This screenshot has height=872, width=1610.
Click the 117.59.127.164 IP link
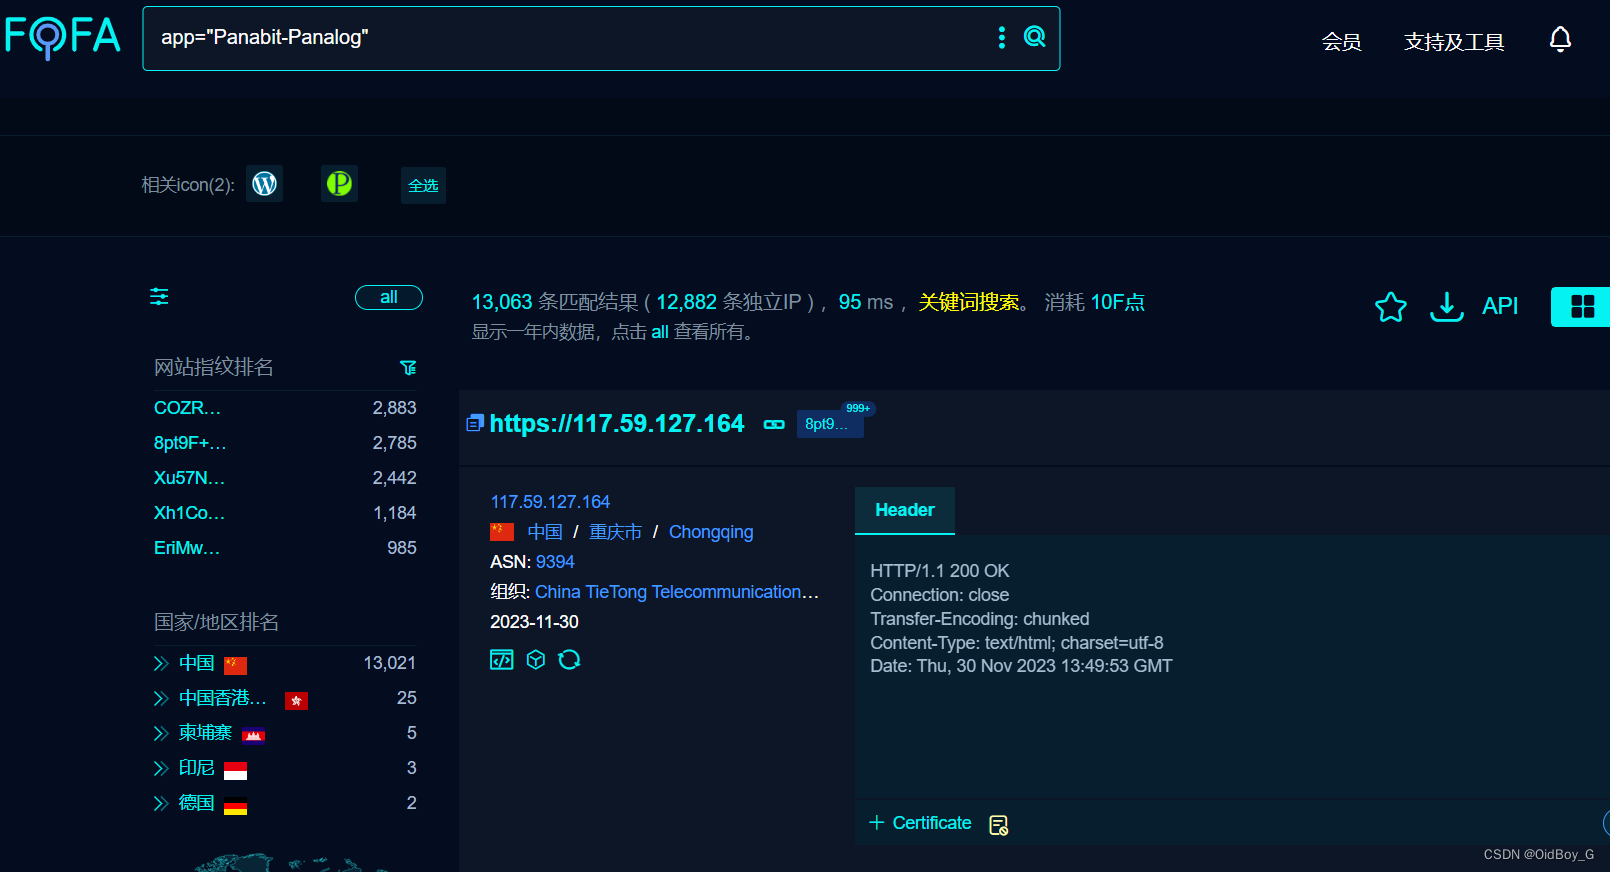point(550,502)
